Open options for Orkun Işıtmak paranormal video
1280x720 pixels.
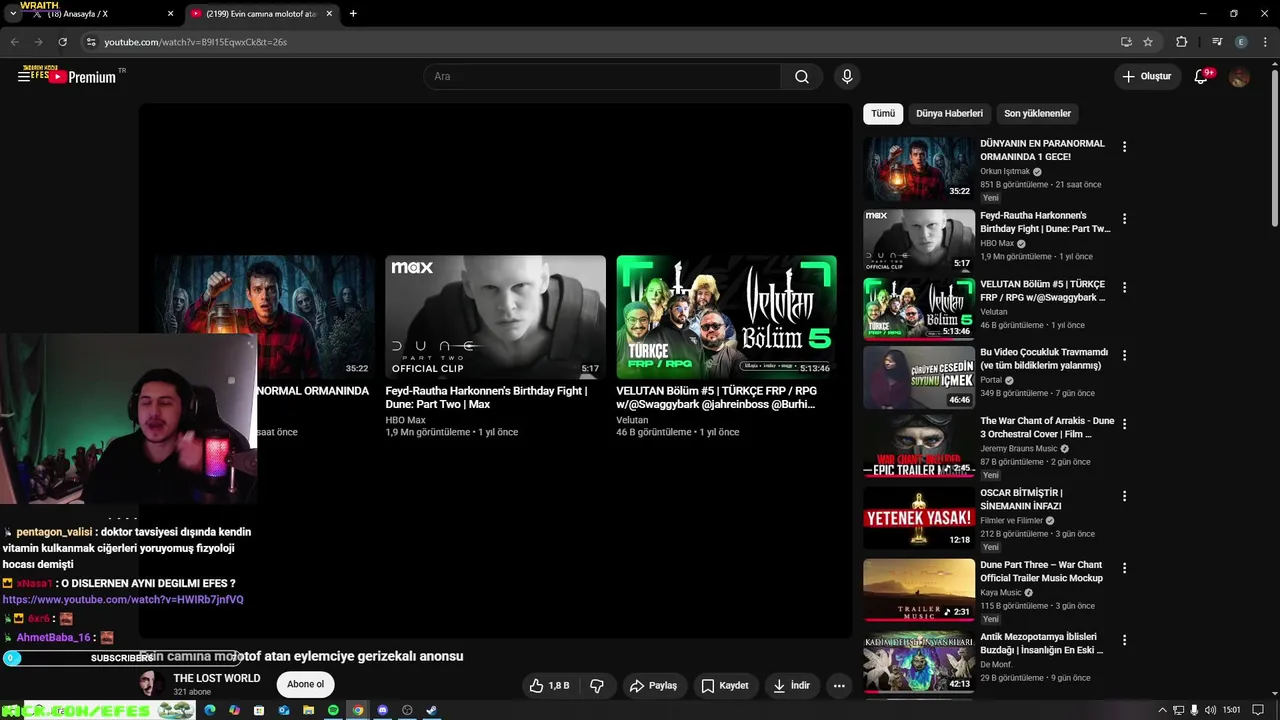click(x=1124, y=147)
